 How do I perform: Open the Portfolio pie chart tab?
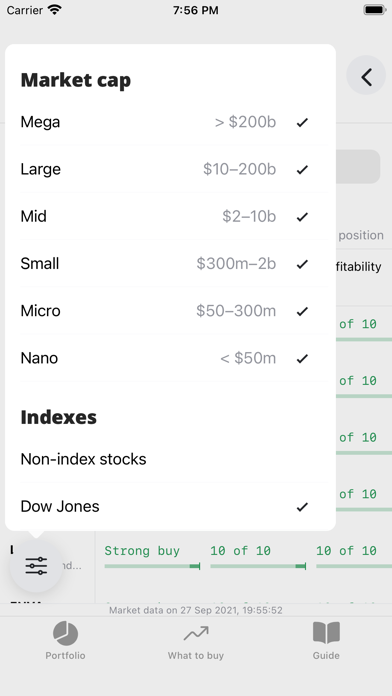pos(65,633)
